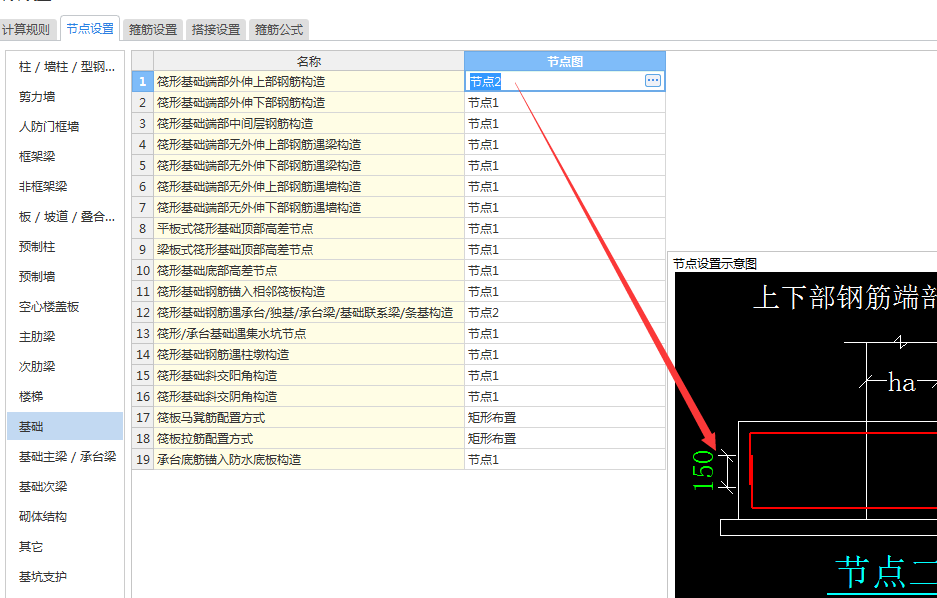Select row 6 筏形基础端部无外伸上部钢筋遇墙构造
The image size is (937, 598).
pyautogui.click(x=309, y=186)
